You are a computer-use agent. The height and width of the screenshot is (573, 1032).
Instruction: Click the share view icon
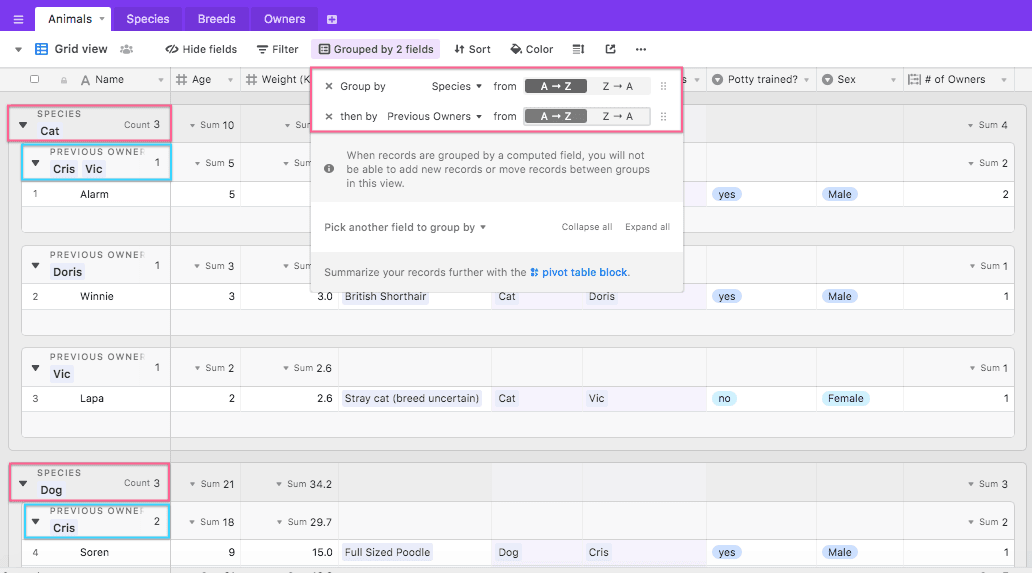click(x=610, y=49)
